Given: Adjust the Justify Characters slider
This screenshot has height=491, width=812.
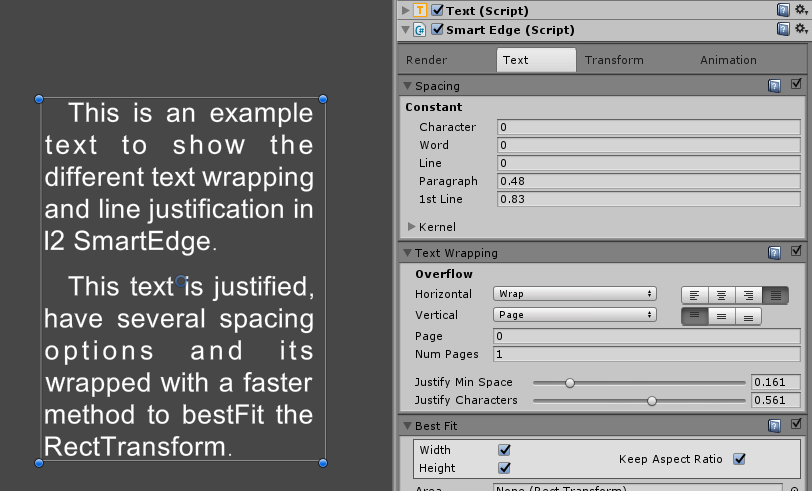Looking at the screenshot, I should coord(652,400).
